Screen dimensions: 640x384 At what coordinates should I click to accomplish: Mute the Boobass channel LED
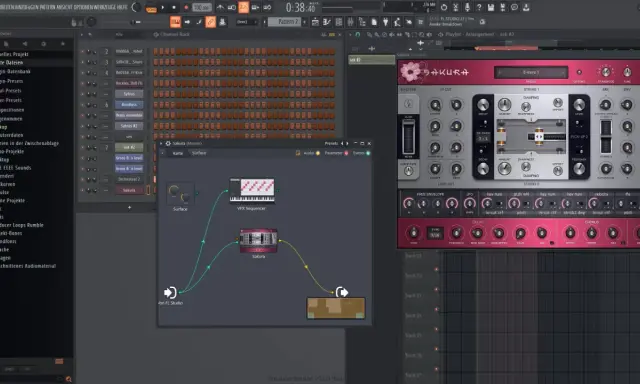[x=82, y=104]
